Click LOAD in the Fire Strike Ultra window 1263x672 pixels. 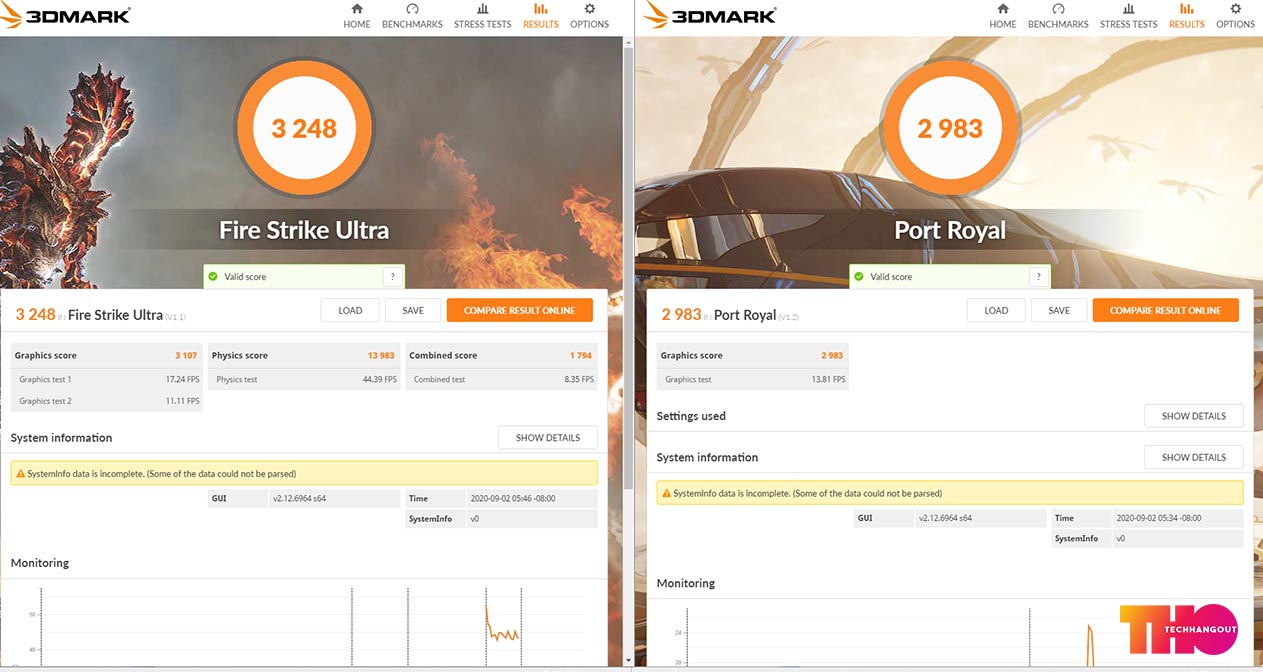point(350,310)
